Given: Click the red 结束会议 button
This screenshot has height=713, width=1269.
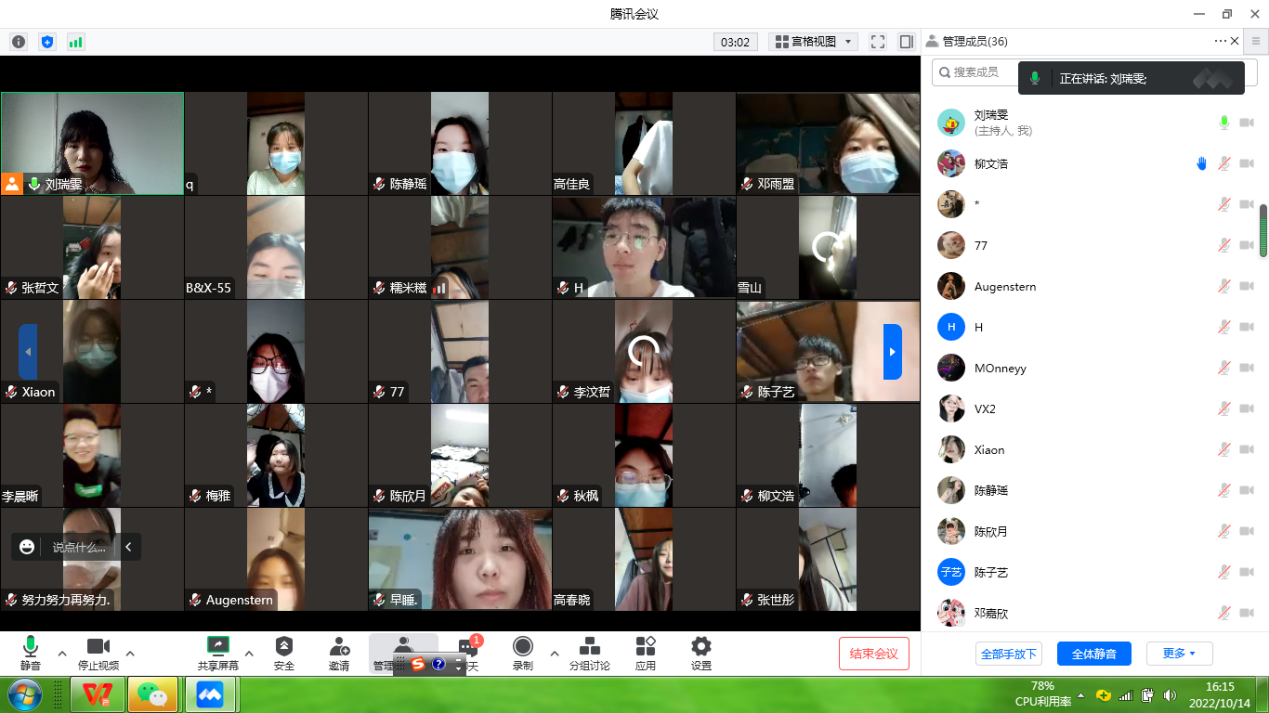Looking at the screenshot, I should tap(873, 654).
